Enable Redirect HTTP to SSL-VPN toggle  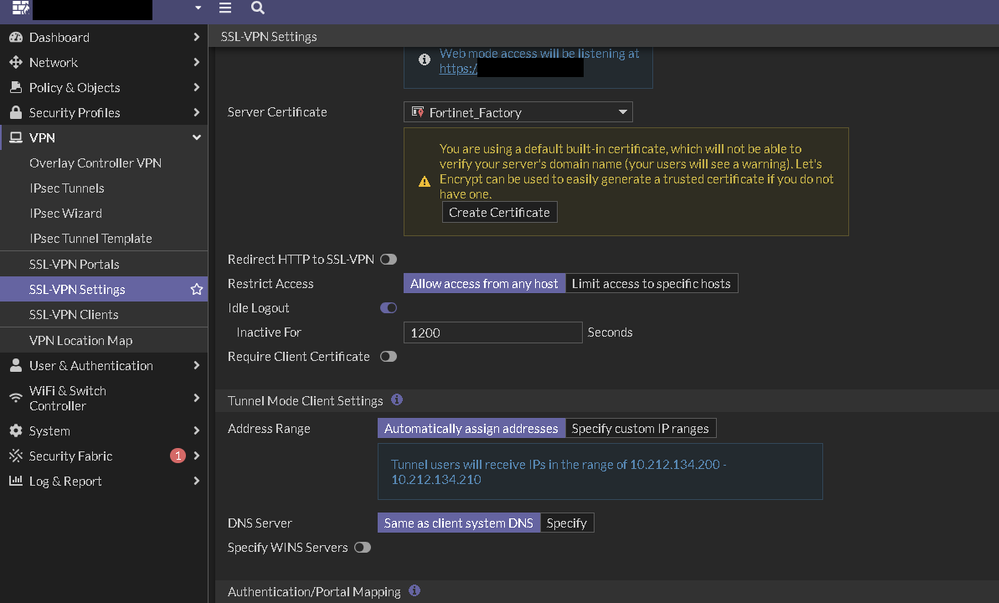(x=388, y=260)
